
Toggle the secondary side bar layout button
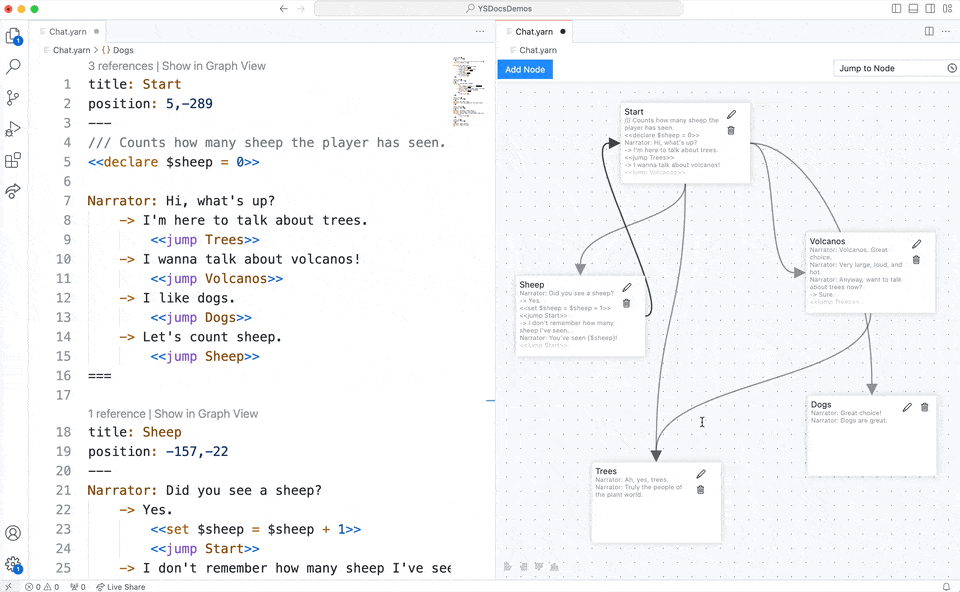click(x=928, y=8)
